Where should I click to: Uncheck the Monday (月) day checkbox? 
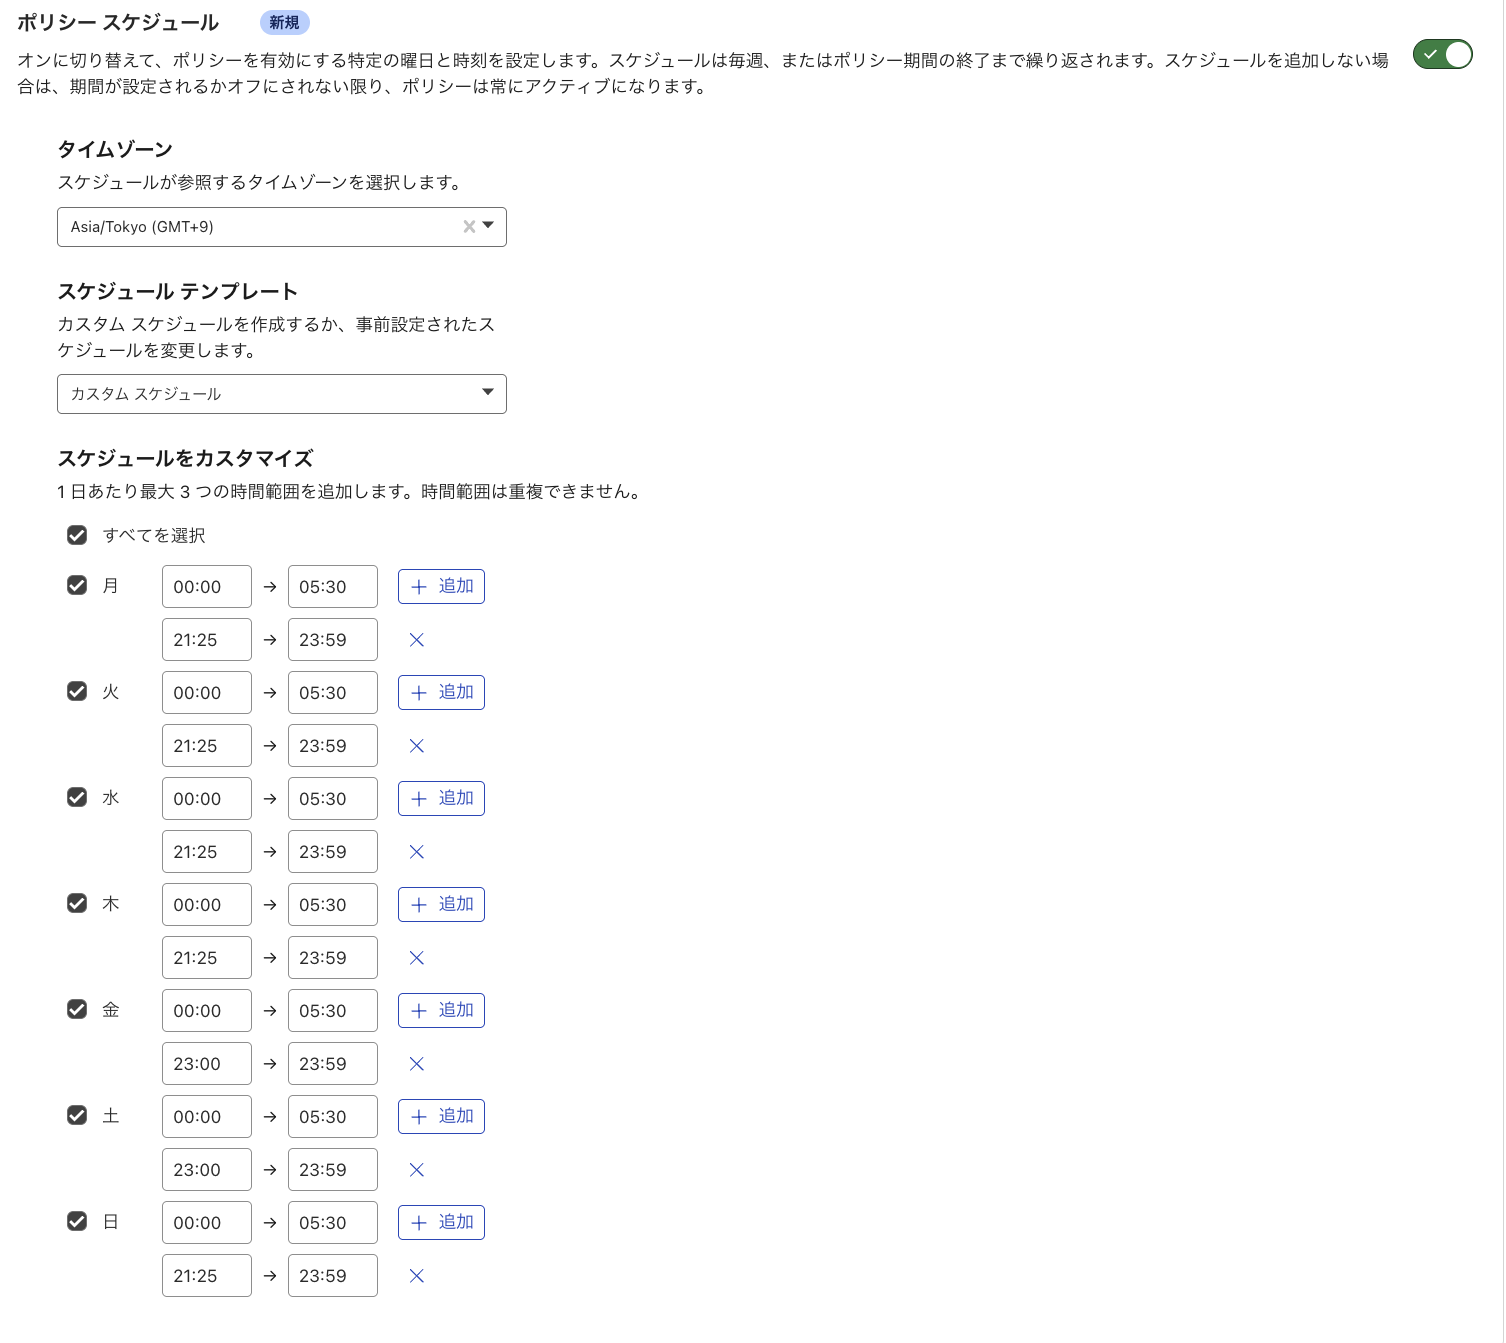77,586
